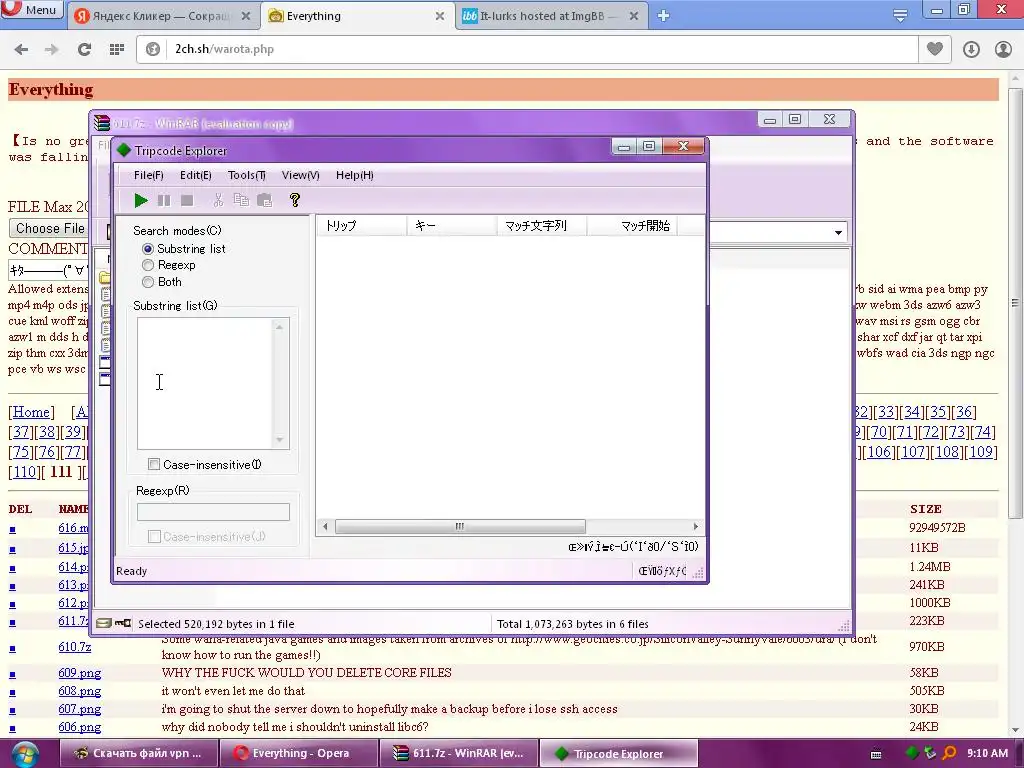This screenshot has height=768, width=1024.
Task: Open a new browser tab with plus
Action: [x=664, y=16]
